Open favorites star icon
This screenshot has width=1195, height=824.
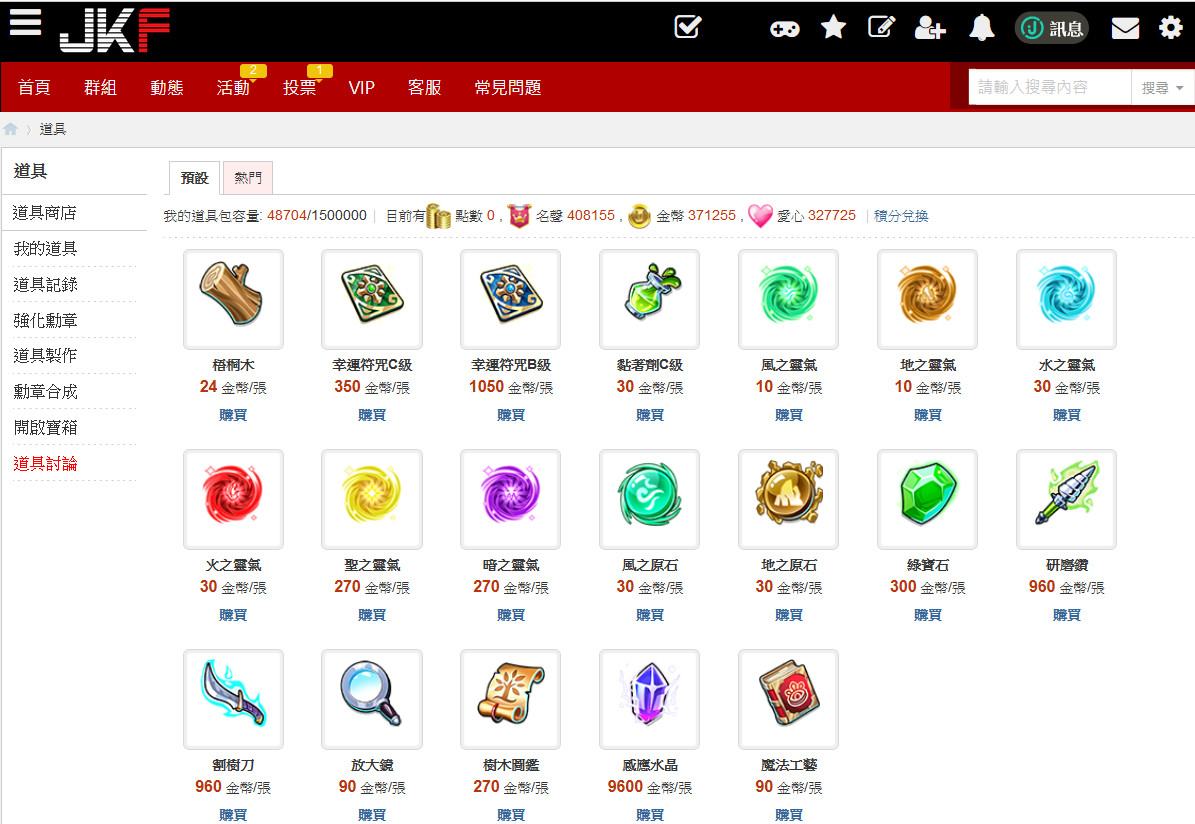[833, 27]
